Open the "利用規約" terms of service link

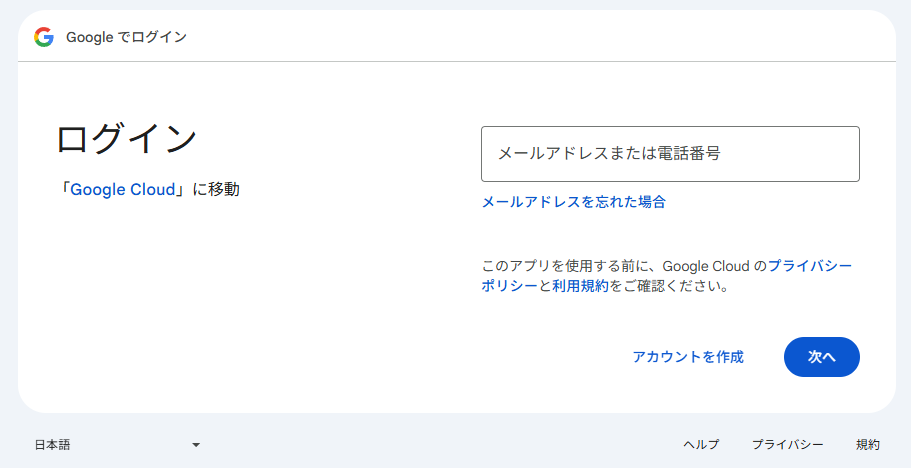click(580, 286)
